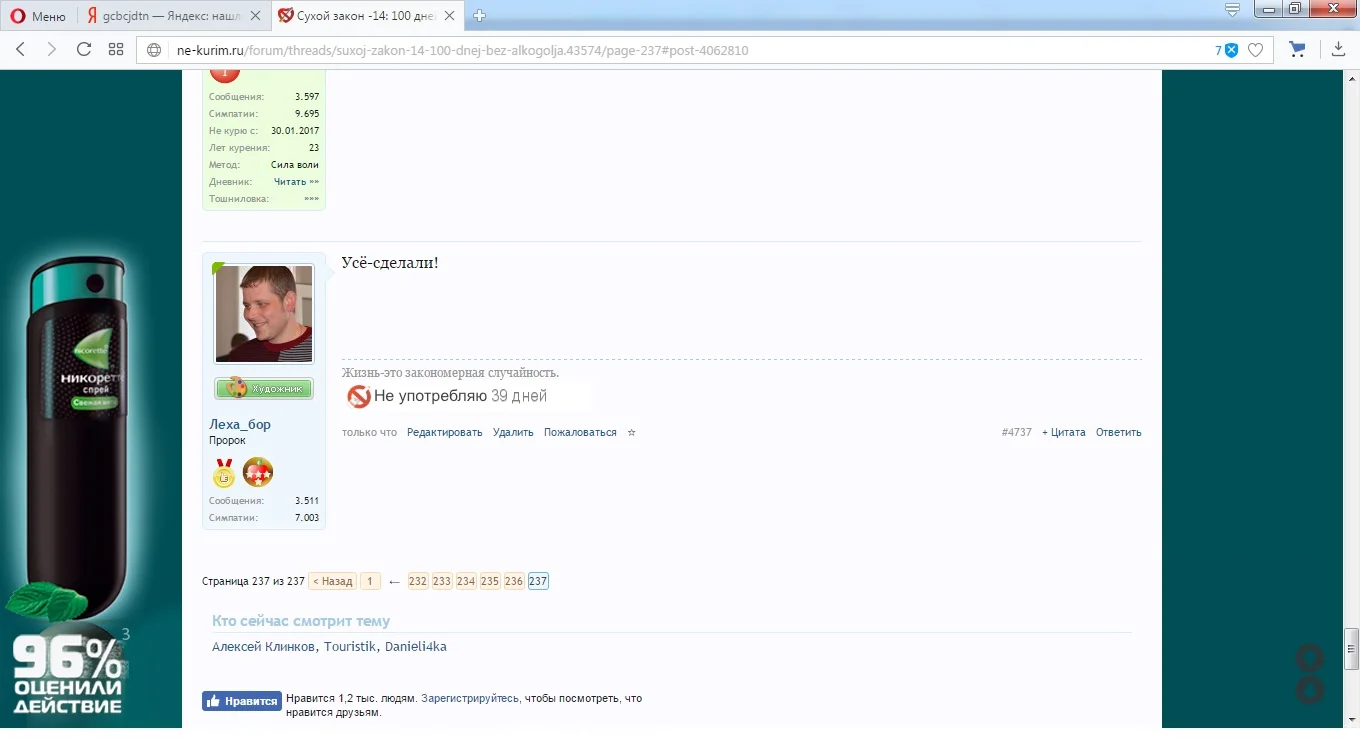Click the forward navigation arrow
1360x748 pixels.
click(52, 50)
